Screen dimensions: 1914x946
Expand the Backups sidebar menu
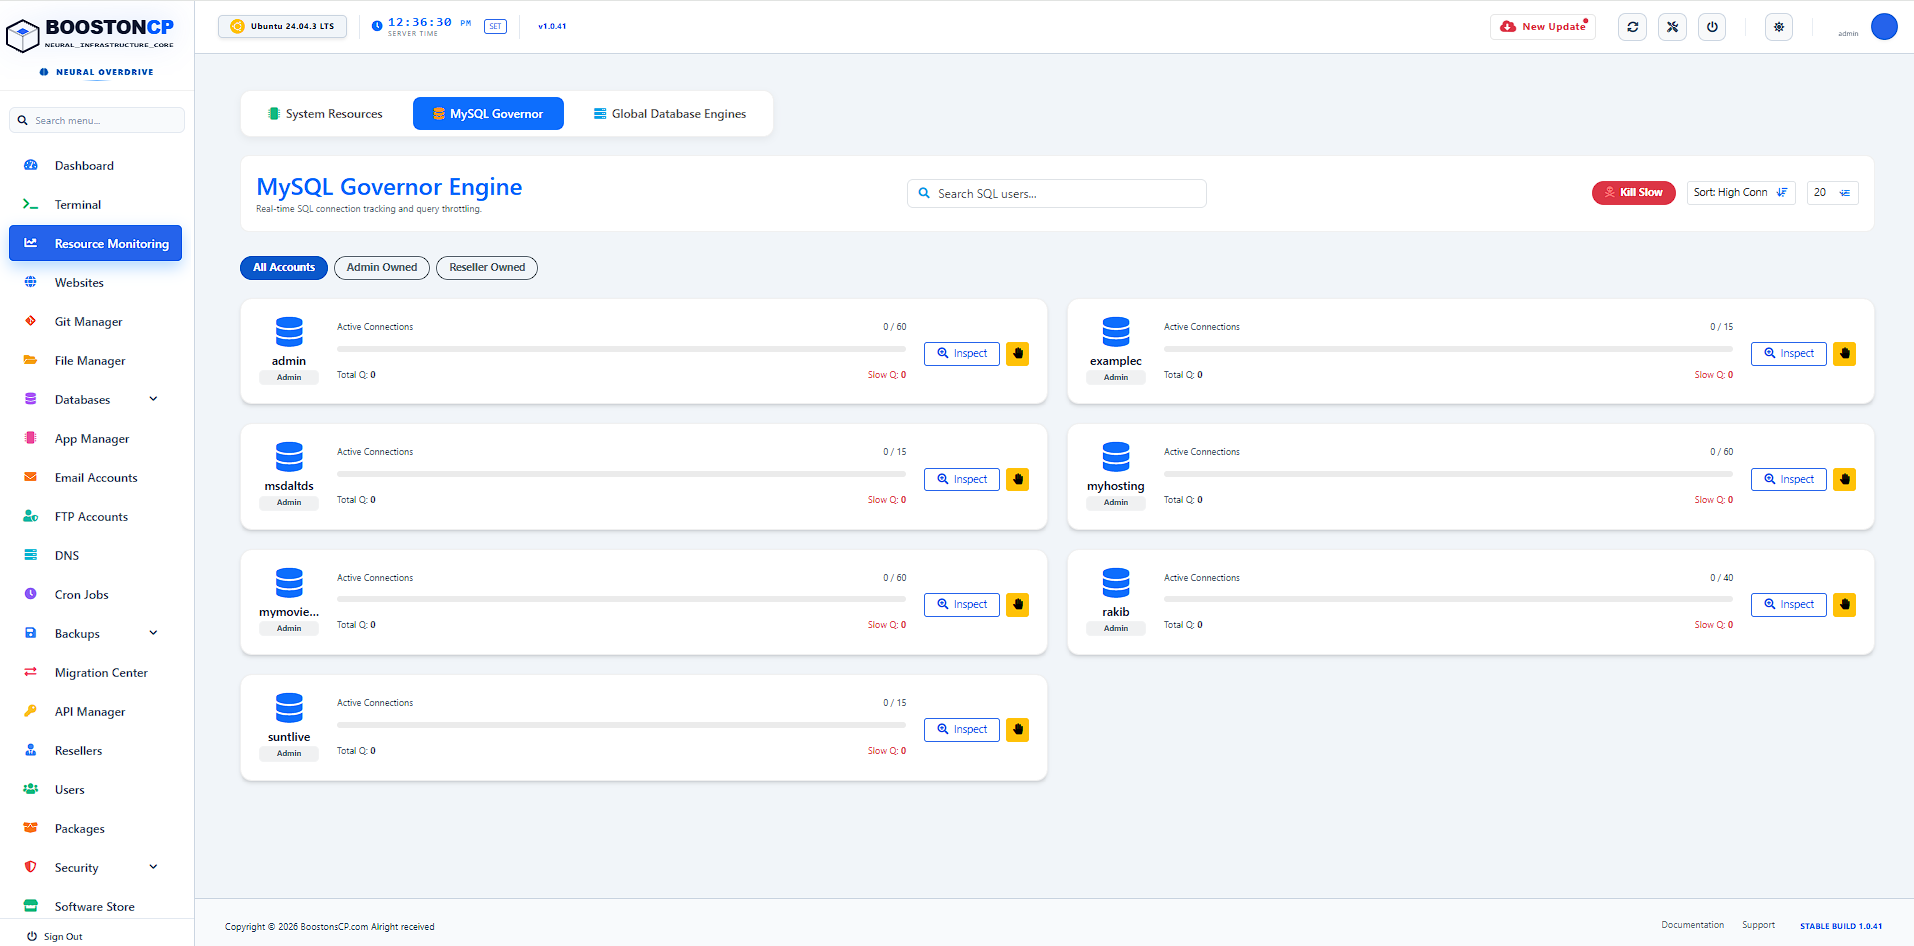(x=95, y=634)
